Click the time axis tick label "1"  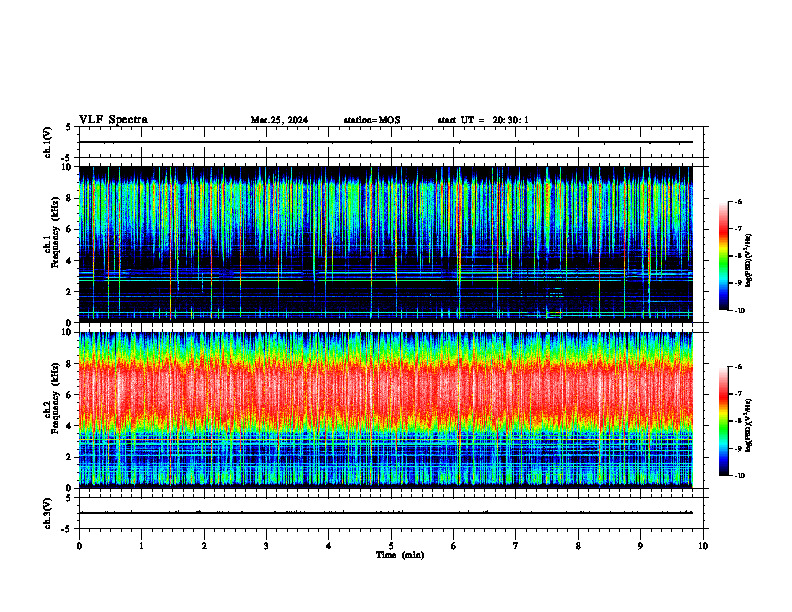(141, 546)
